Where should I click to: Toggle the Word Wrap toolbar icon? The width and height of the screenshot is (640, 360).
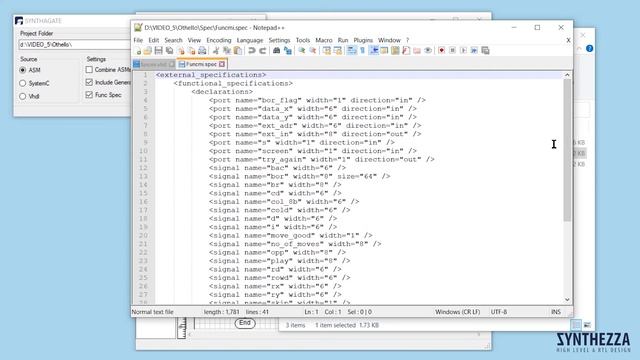point(351,51)
